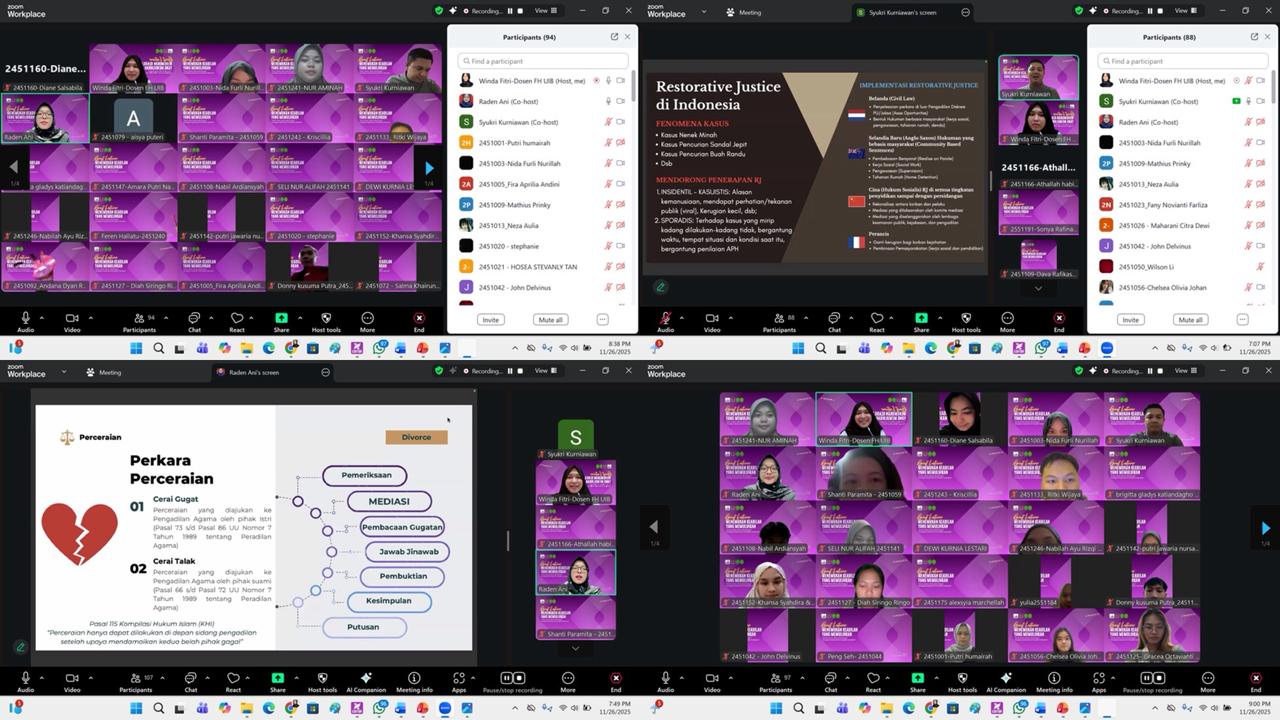Open more options next to Mute all (94 panel)
The width and height of the screenshot is (1280, 720).
tap(602, 320)
